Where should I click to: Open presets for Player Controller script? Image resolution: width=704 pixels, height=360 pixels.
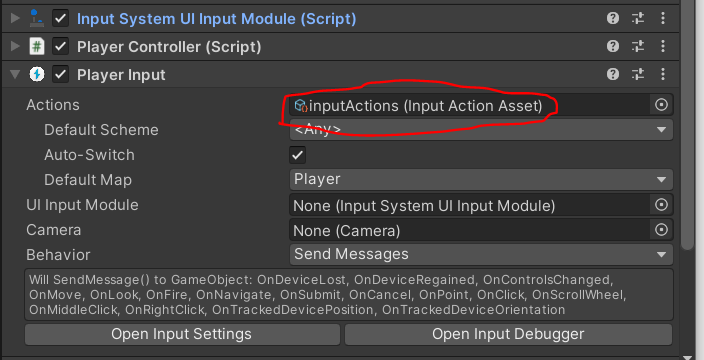tap(638, 46)
